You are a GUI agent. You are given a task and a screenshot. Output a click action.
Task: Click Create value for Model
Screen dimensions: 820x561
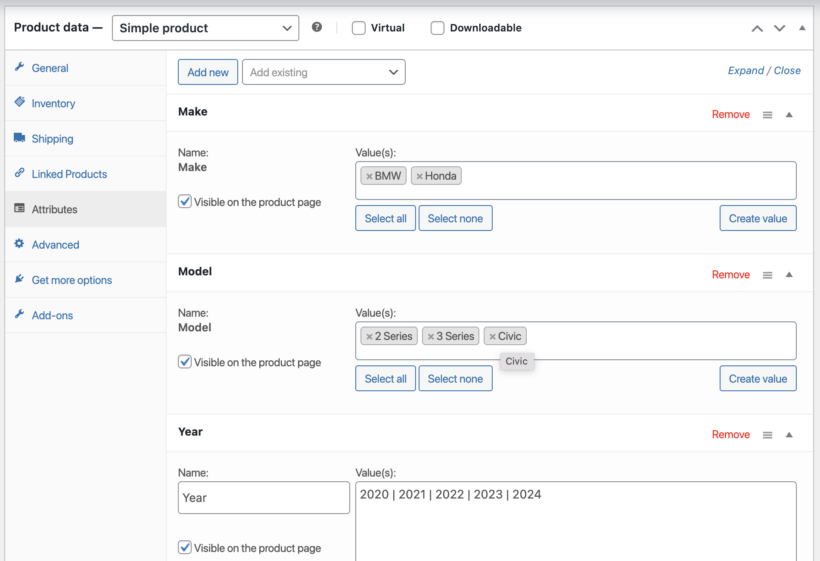tap(758, 379)
